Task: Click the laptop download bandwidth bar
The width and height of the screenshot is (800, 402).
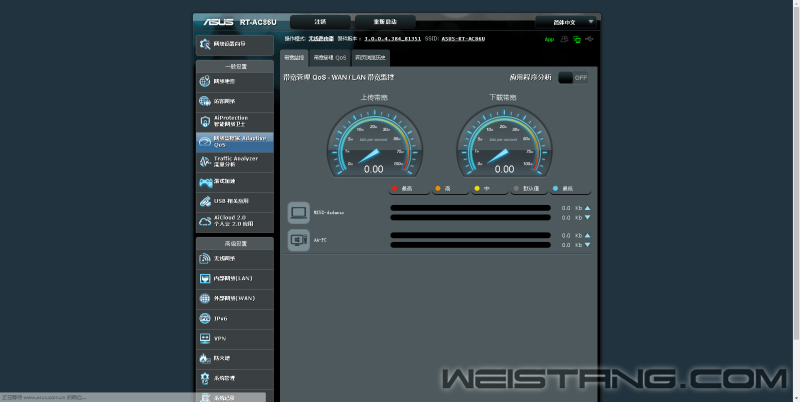Action: pos(470,218)
